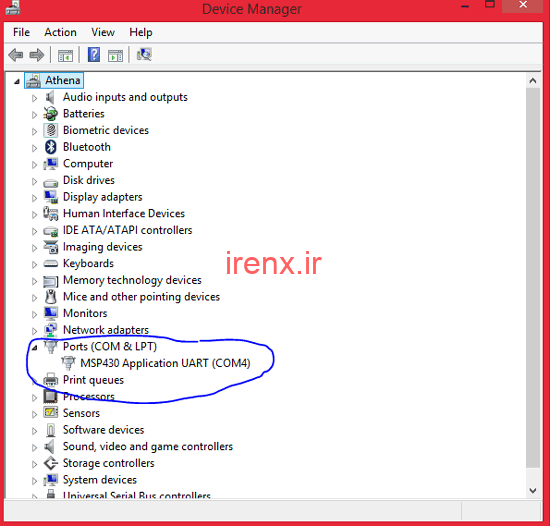Screen dimensions: 550x526
Task: Open the Help question mark toolbar icon
Action: click(94, 55)
